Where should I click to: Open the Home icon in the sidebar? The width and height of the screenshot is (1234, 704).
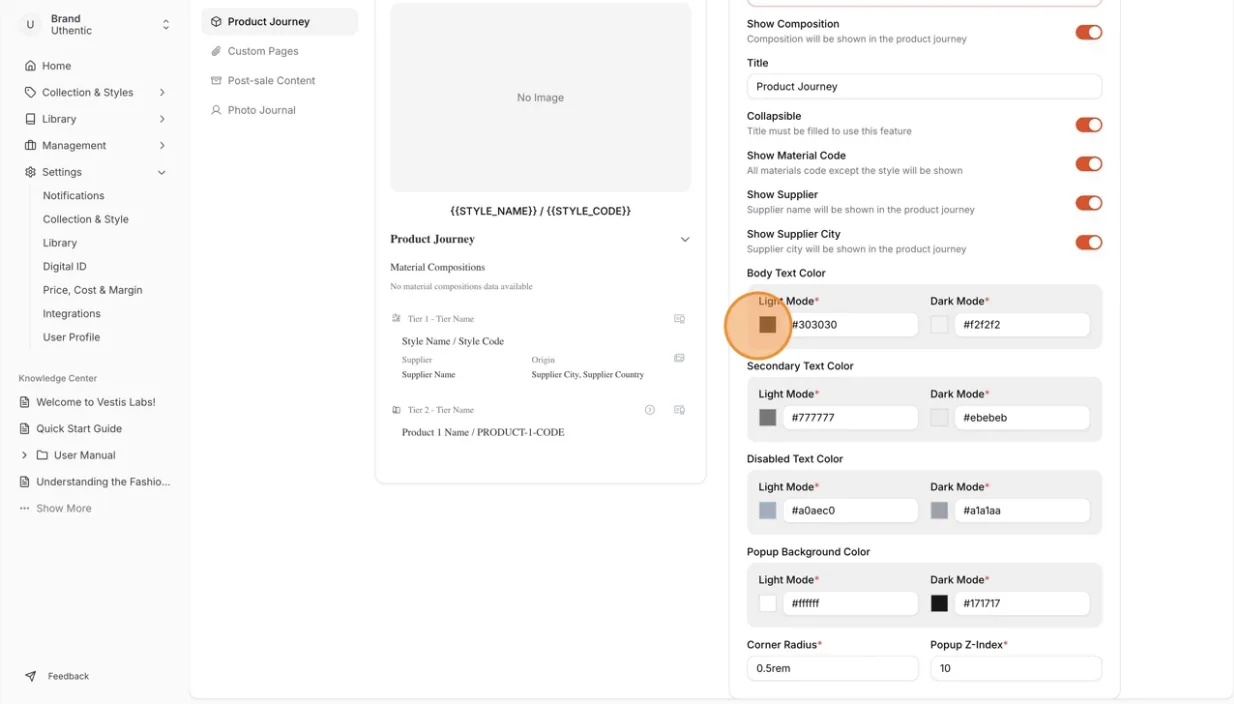click(30, 66)
